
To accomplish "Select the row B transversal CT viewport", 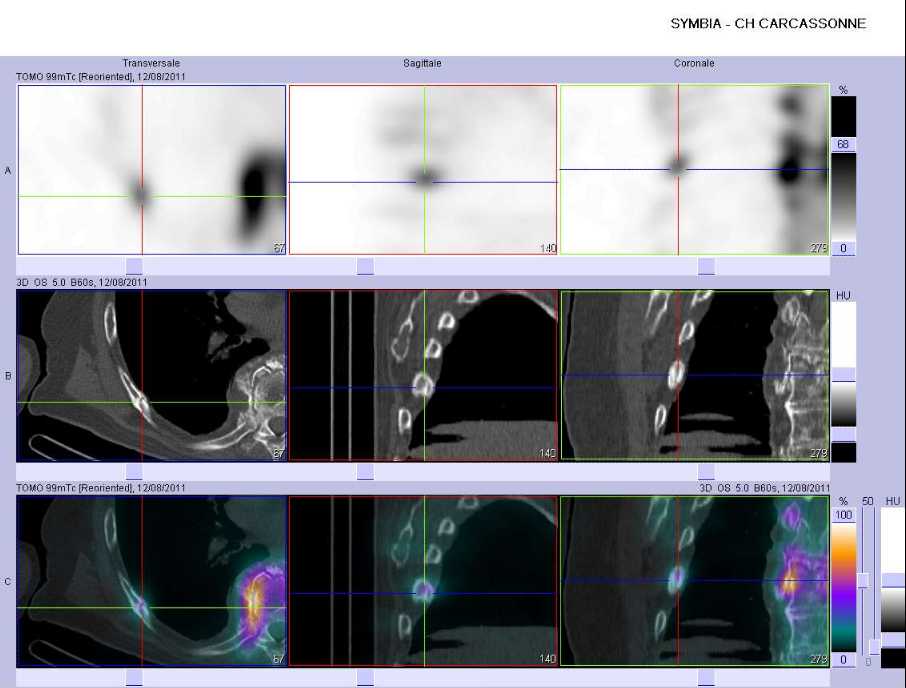I will point(152,375).
